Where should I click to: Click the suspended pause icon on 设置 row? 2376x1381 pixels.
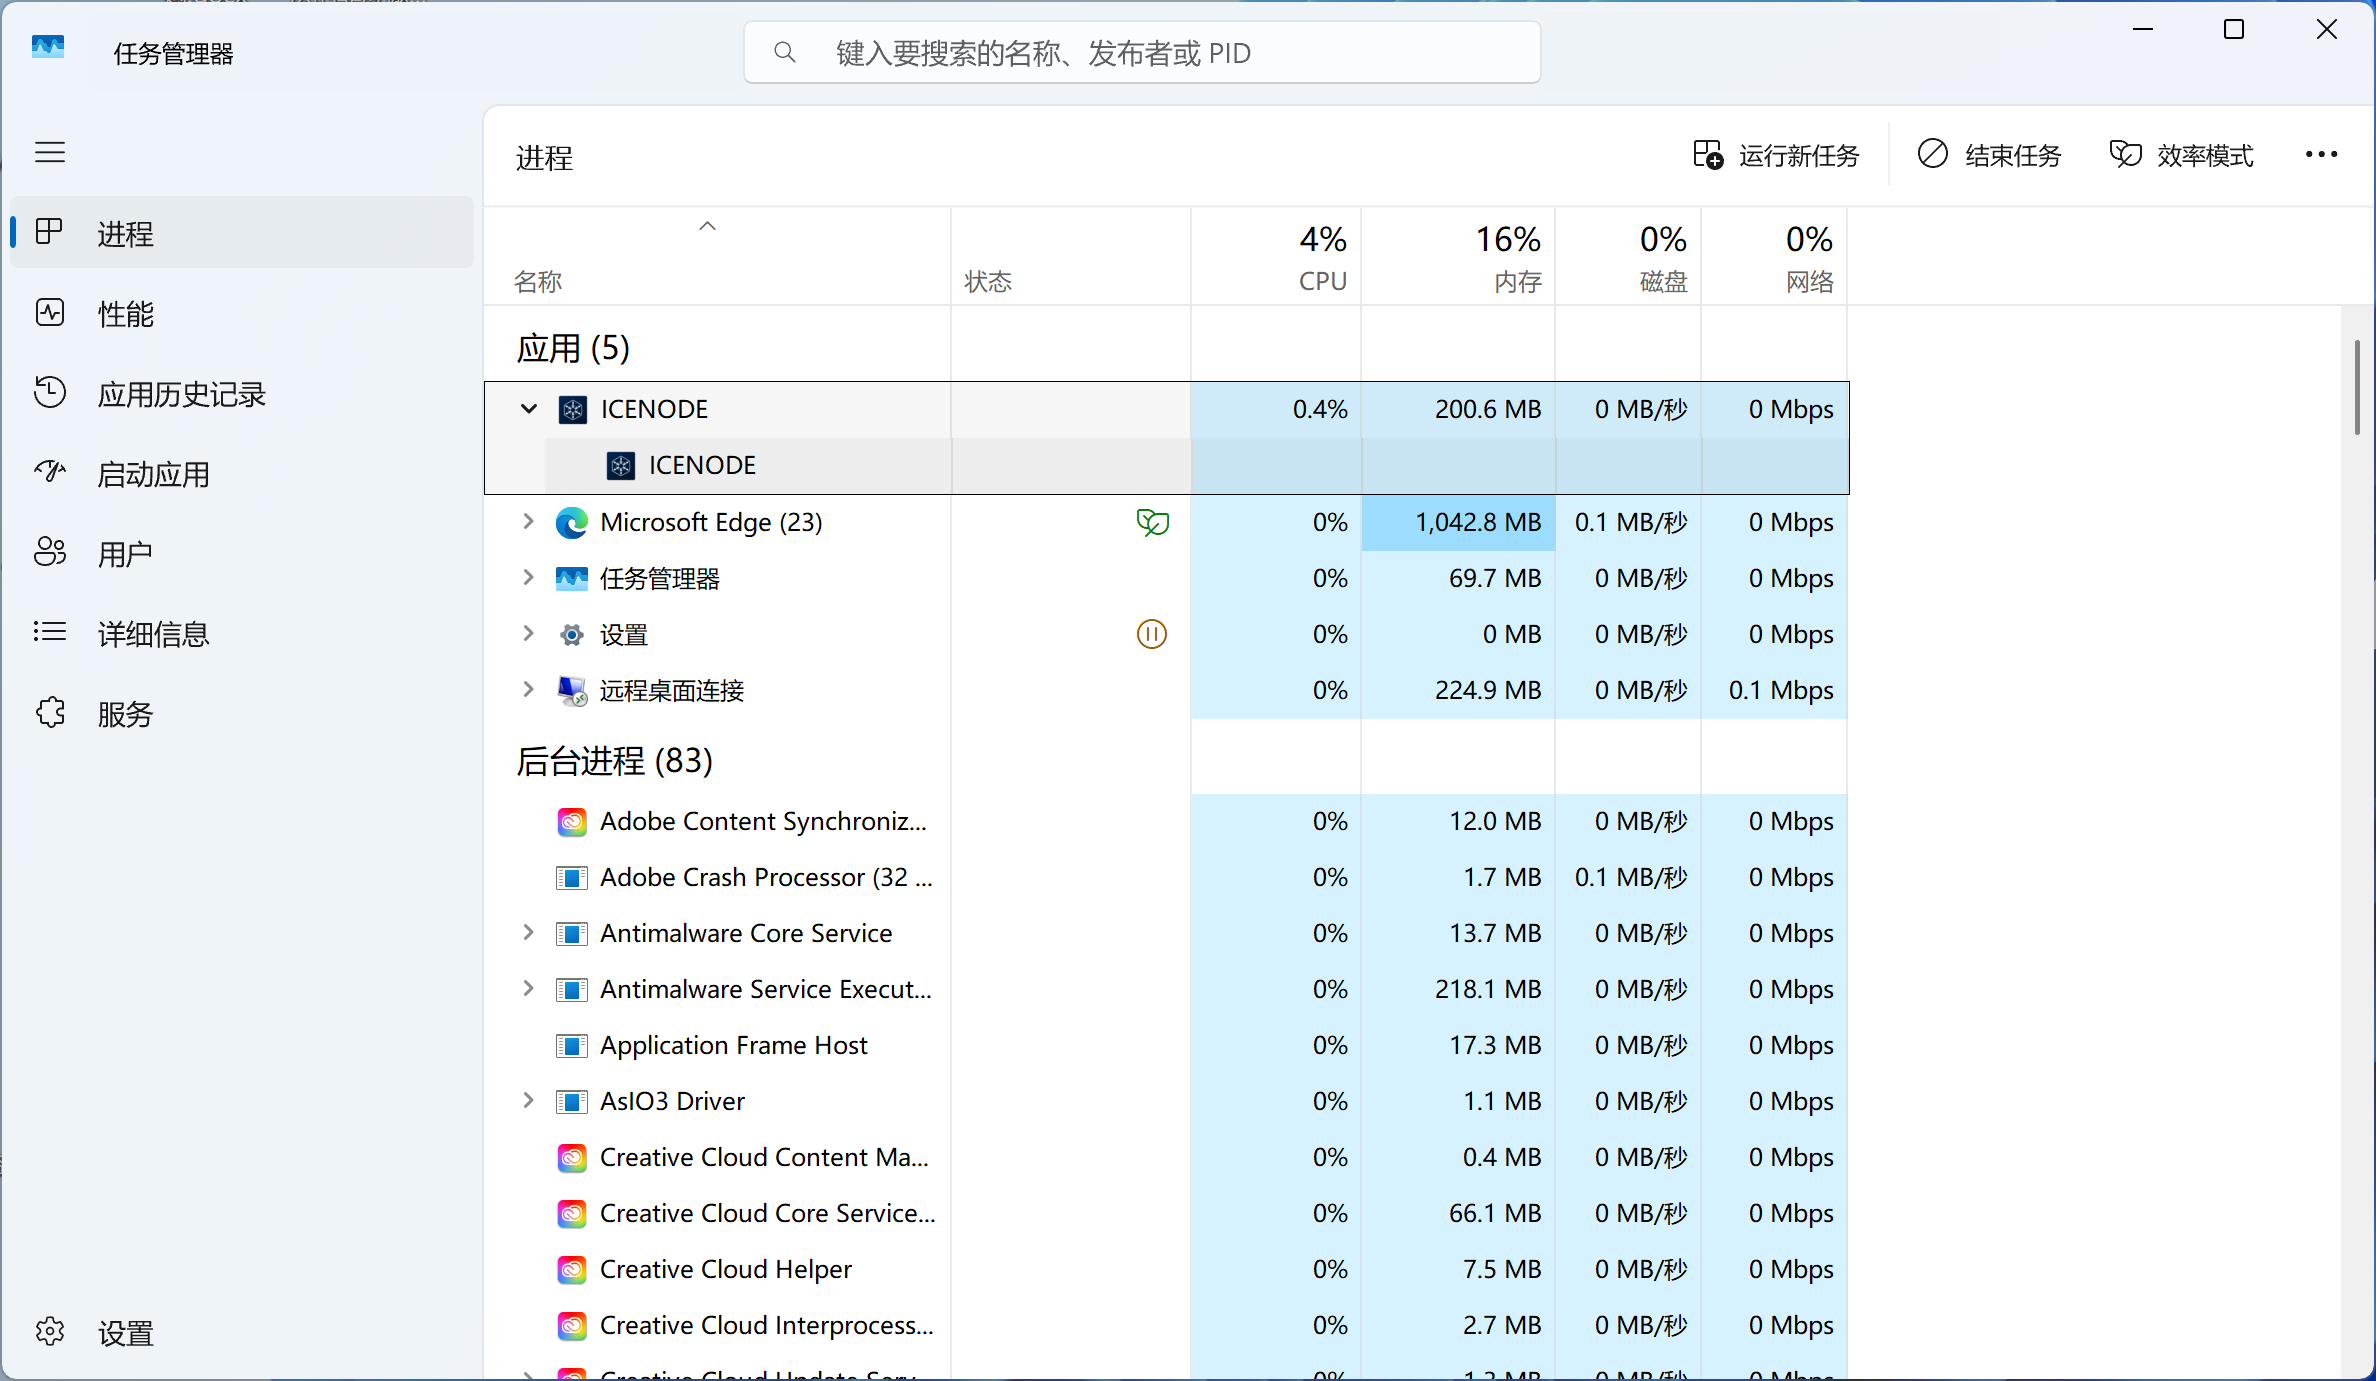click(x=1152, y=634)
